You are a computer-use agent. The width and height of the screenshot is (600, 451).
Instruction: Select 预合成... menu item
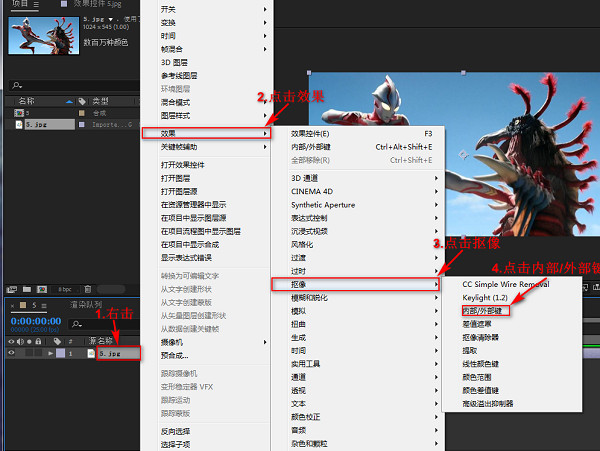(x=174, y=355)
